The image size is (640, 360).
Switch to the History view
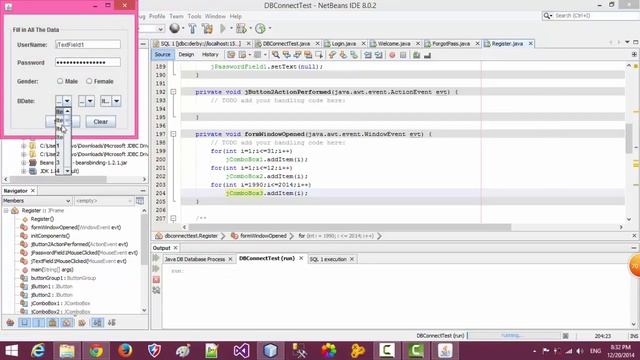click(x=210, y=54)
